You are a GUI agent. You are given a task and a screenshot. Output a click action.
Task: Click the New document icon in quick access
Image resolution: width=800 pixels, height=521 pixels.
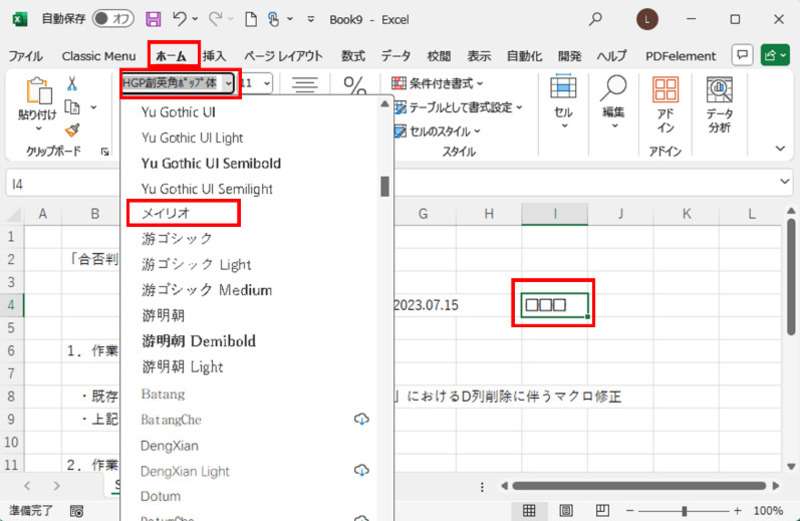(251, 19)
